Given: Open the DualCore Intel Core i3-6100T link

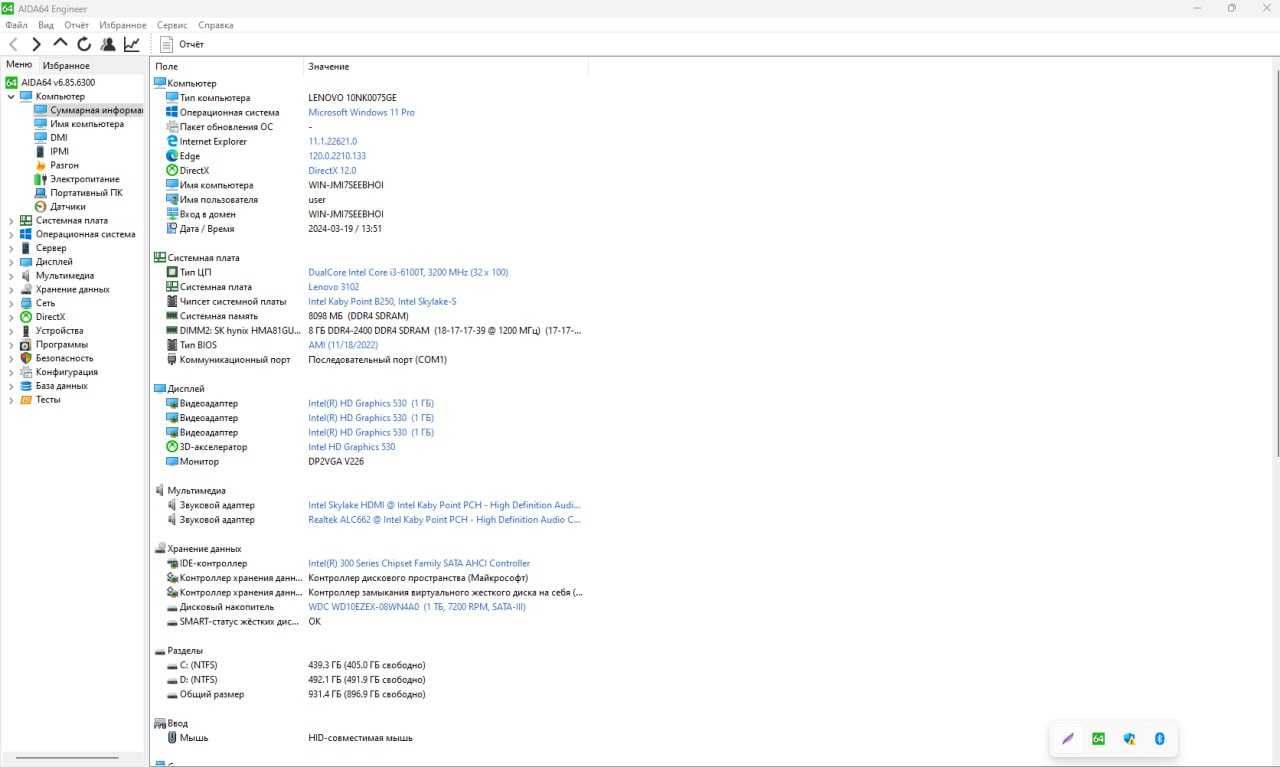Looking at the screenshot, I should (x=408, y=272).
